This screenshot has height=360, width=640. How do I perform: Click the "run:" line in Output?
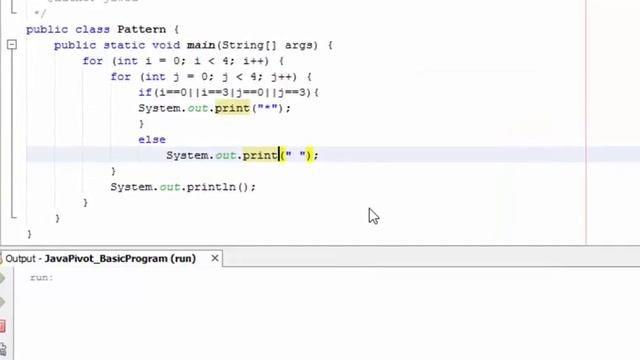point(42,278)
